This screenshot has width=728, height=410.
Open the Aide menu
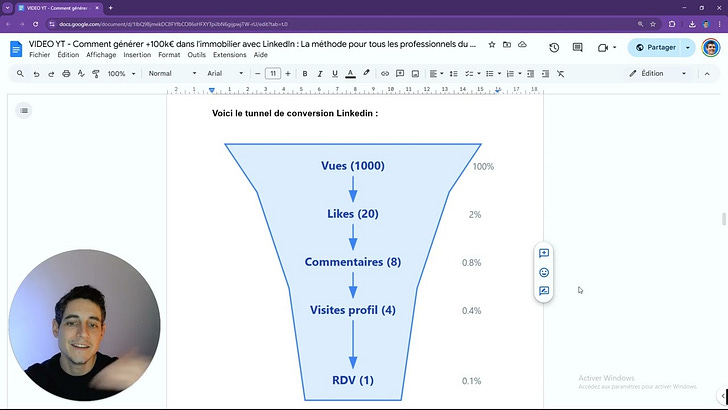point(260,55)
